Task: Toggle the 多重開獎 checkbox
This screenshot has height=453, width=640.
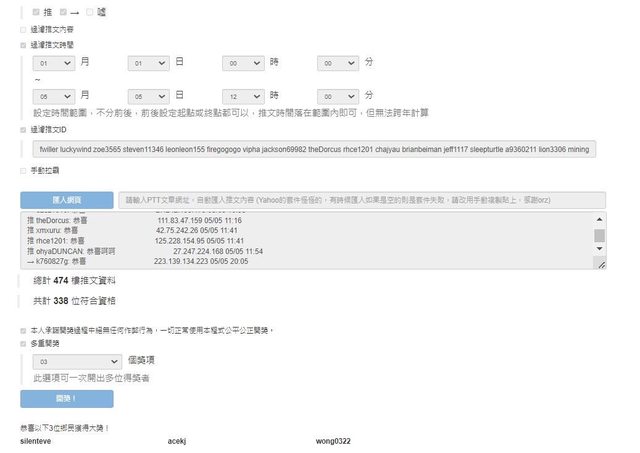Action: click(25, 344)
